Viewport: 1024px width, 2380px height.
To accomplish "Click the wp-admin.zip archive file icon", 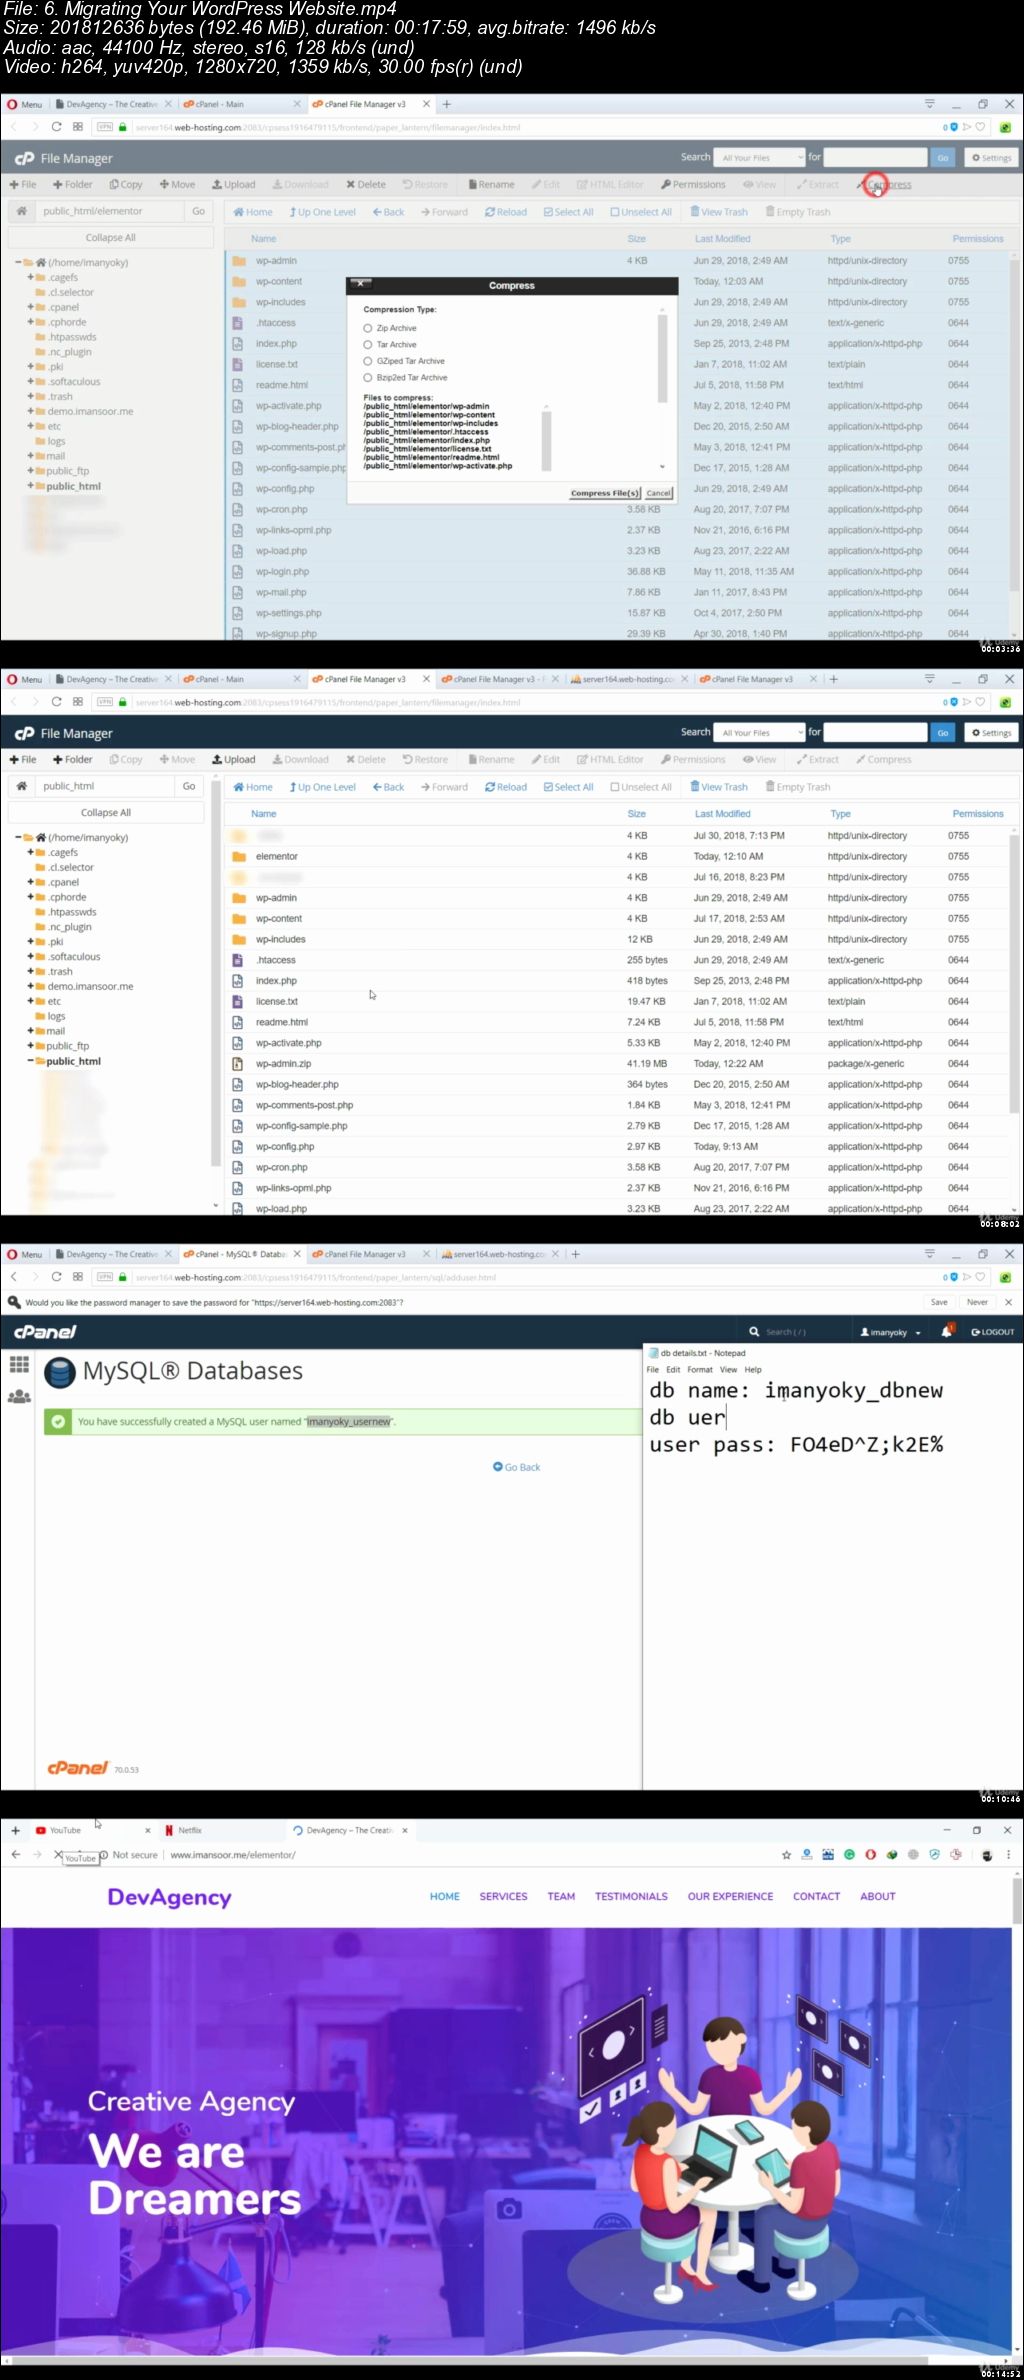I will pos(238,1064).
